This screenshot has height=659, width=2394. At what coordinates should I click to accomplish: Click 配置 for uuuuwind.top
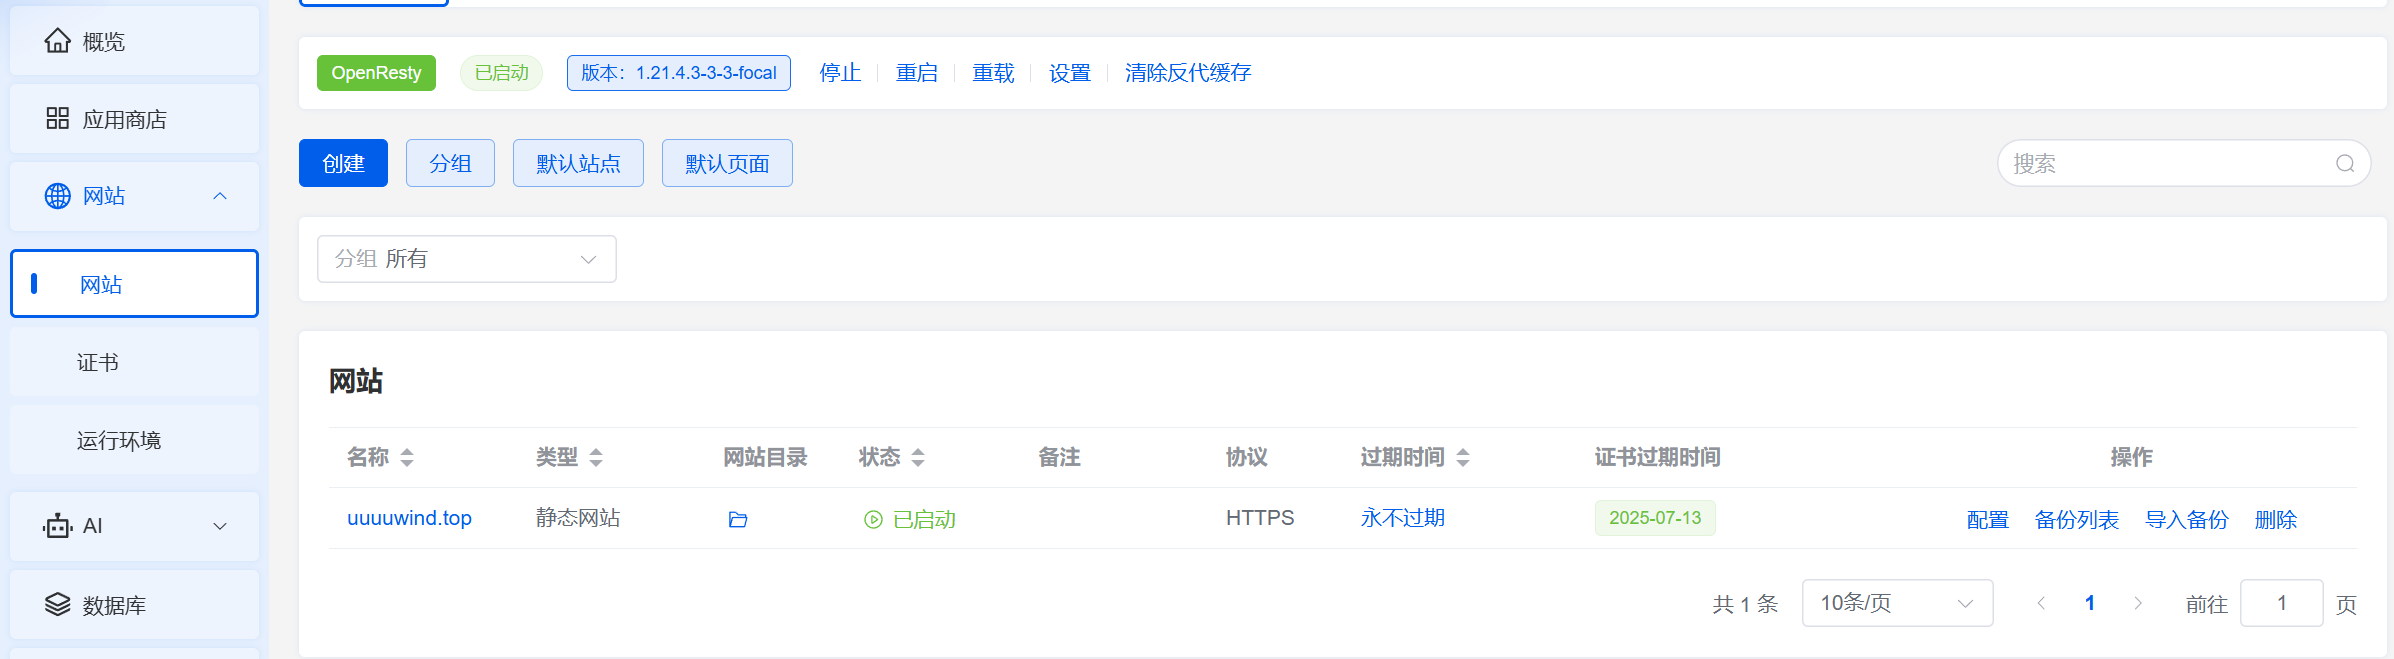(x=1987, y=520)
